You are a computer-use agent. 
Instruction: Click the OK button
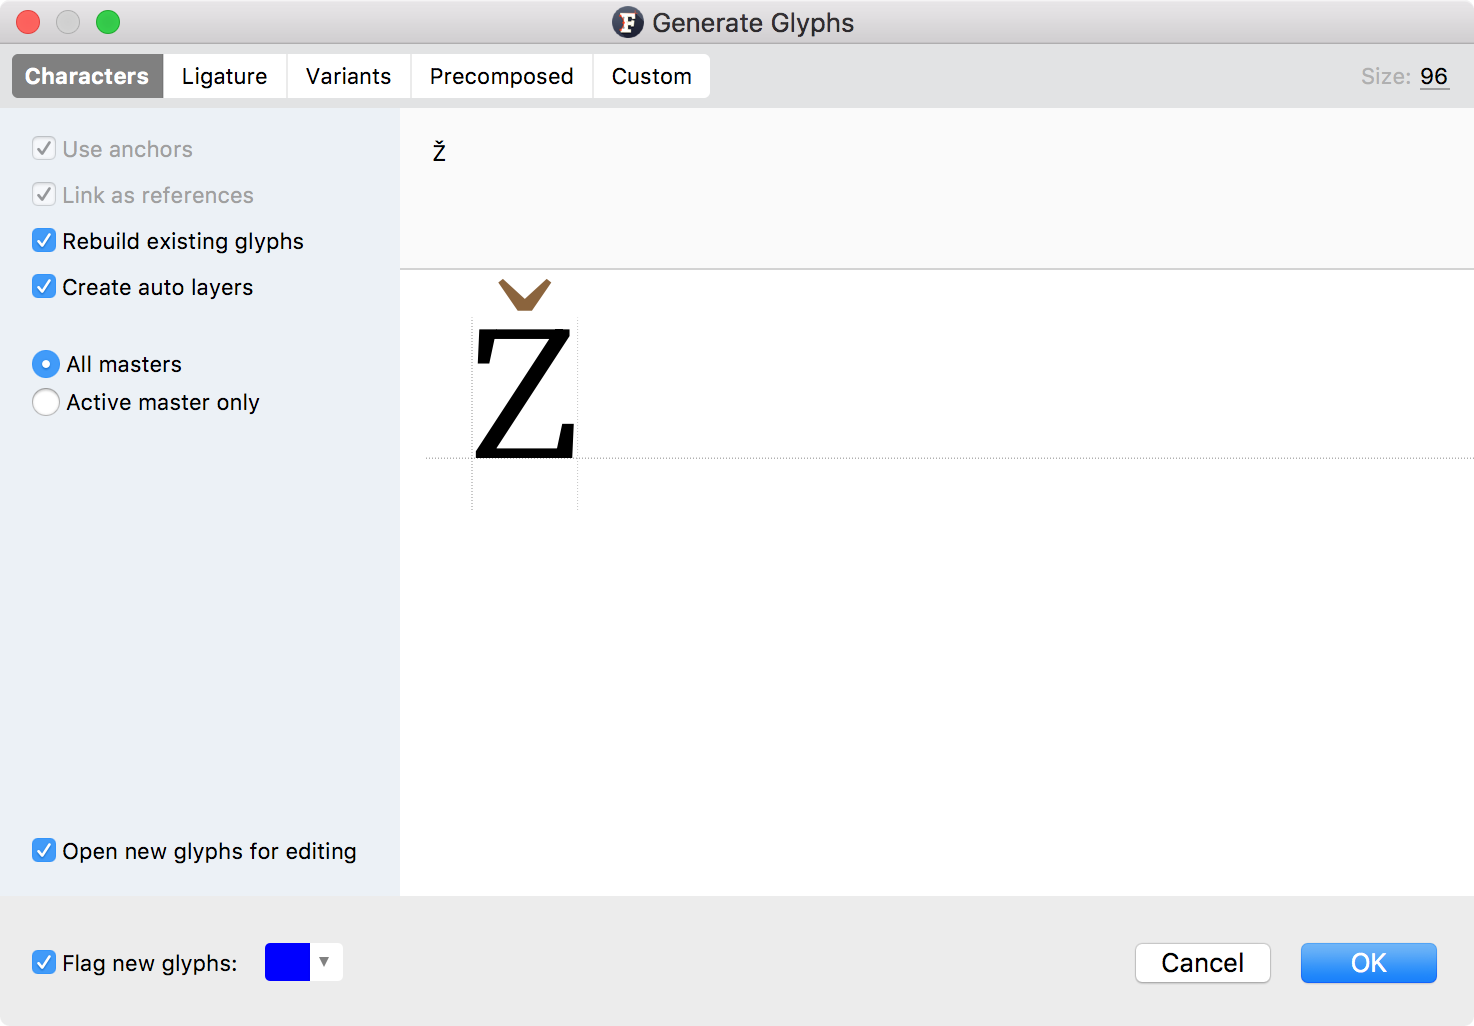point(1369,963)
